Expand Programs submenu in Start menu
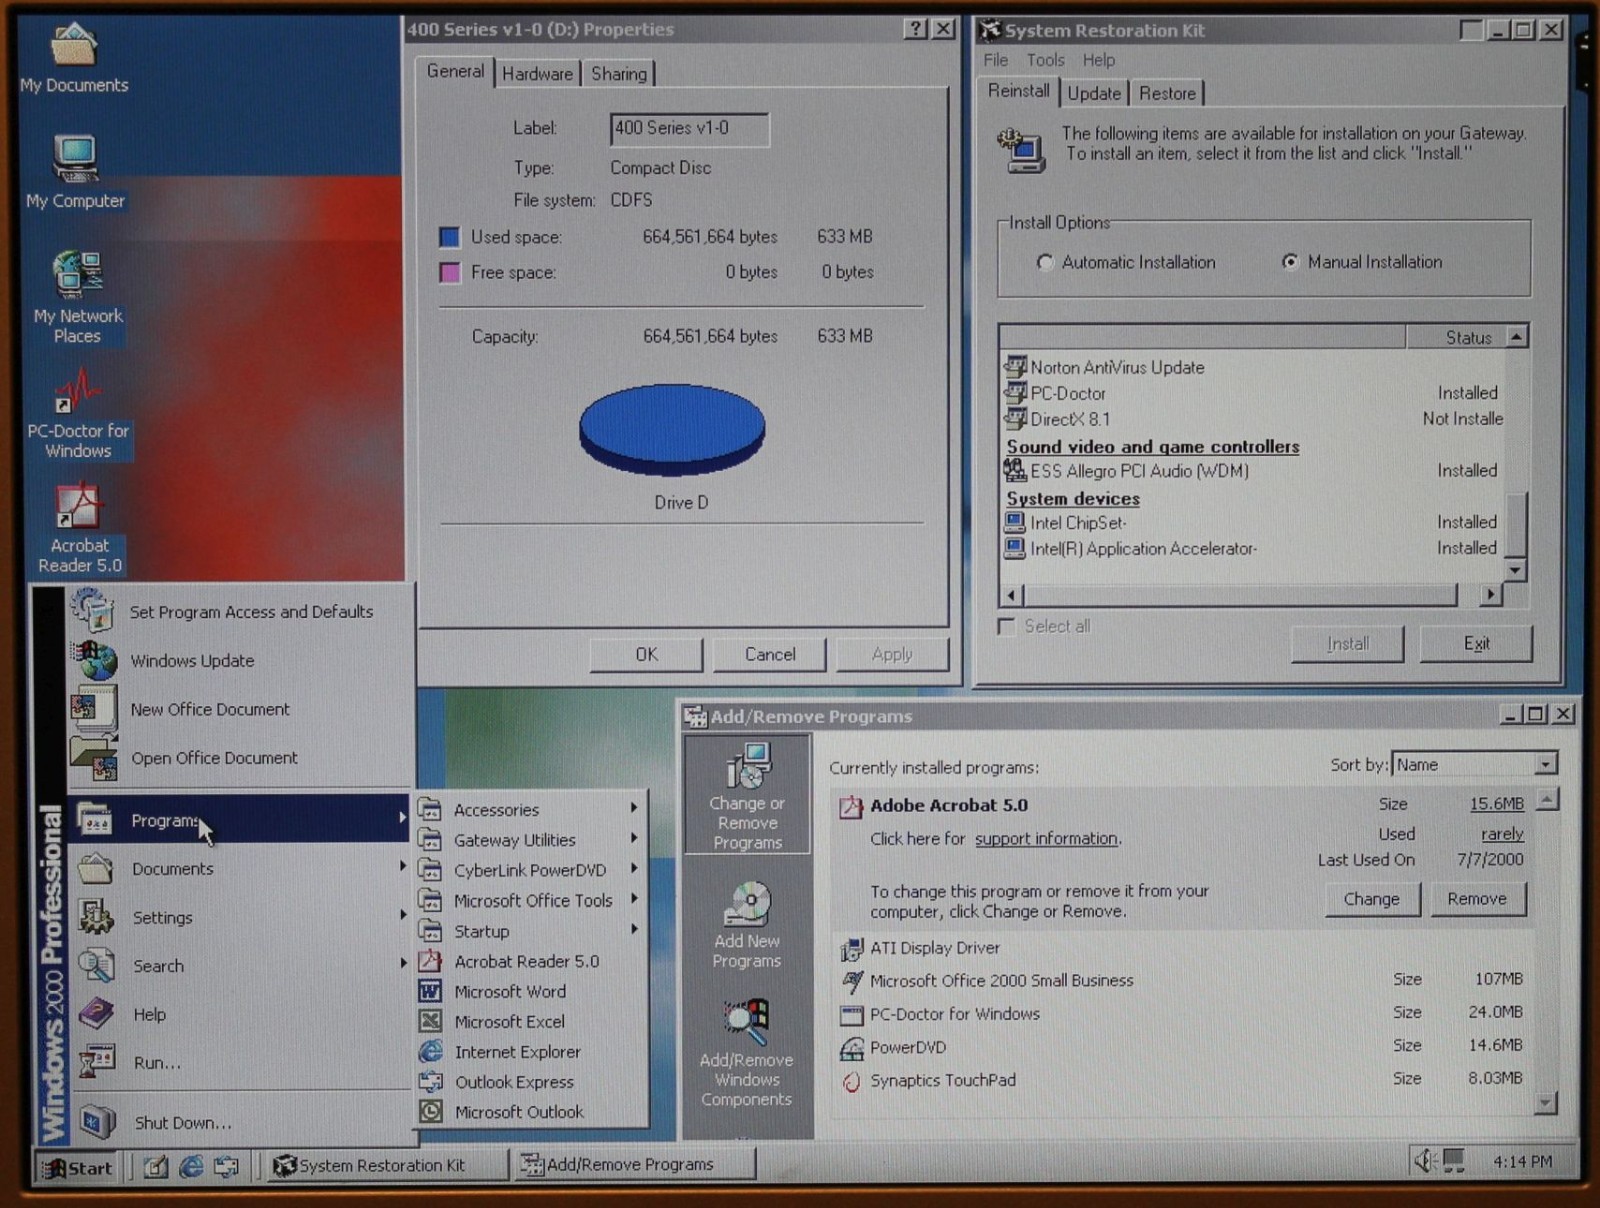This screenshot has height=1208, width=1600. [242, 819]
